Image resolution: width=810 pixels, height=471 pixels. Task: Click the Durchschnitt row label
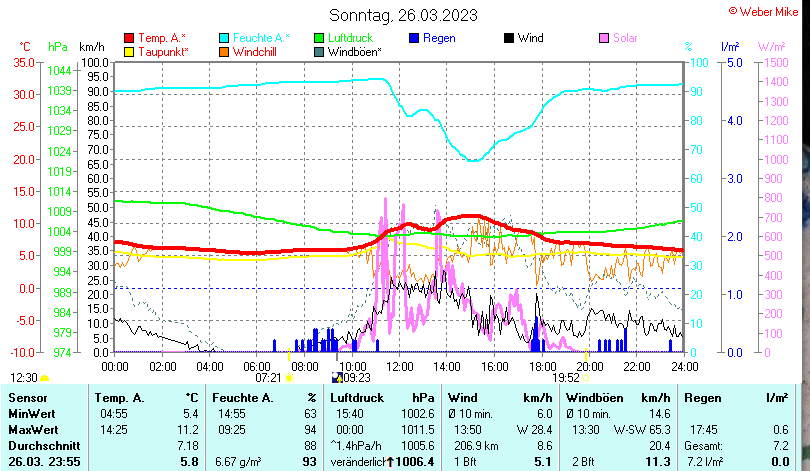click(44, 446)
